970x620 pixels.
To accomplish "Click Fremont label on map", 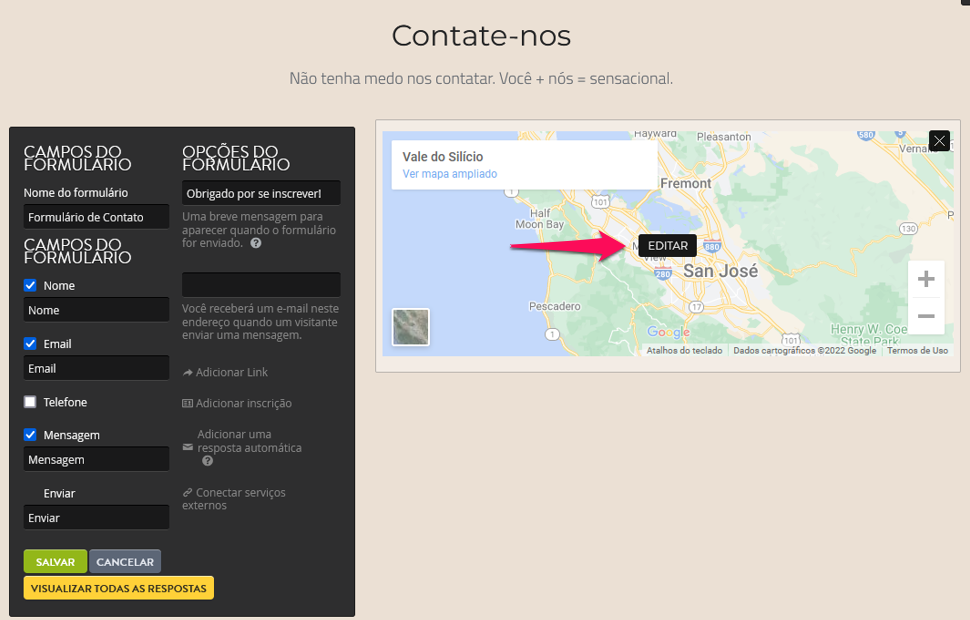I will [685, 183].
